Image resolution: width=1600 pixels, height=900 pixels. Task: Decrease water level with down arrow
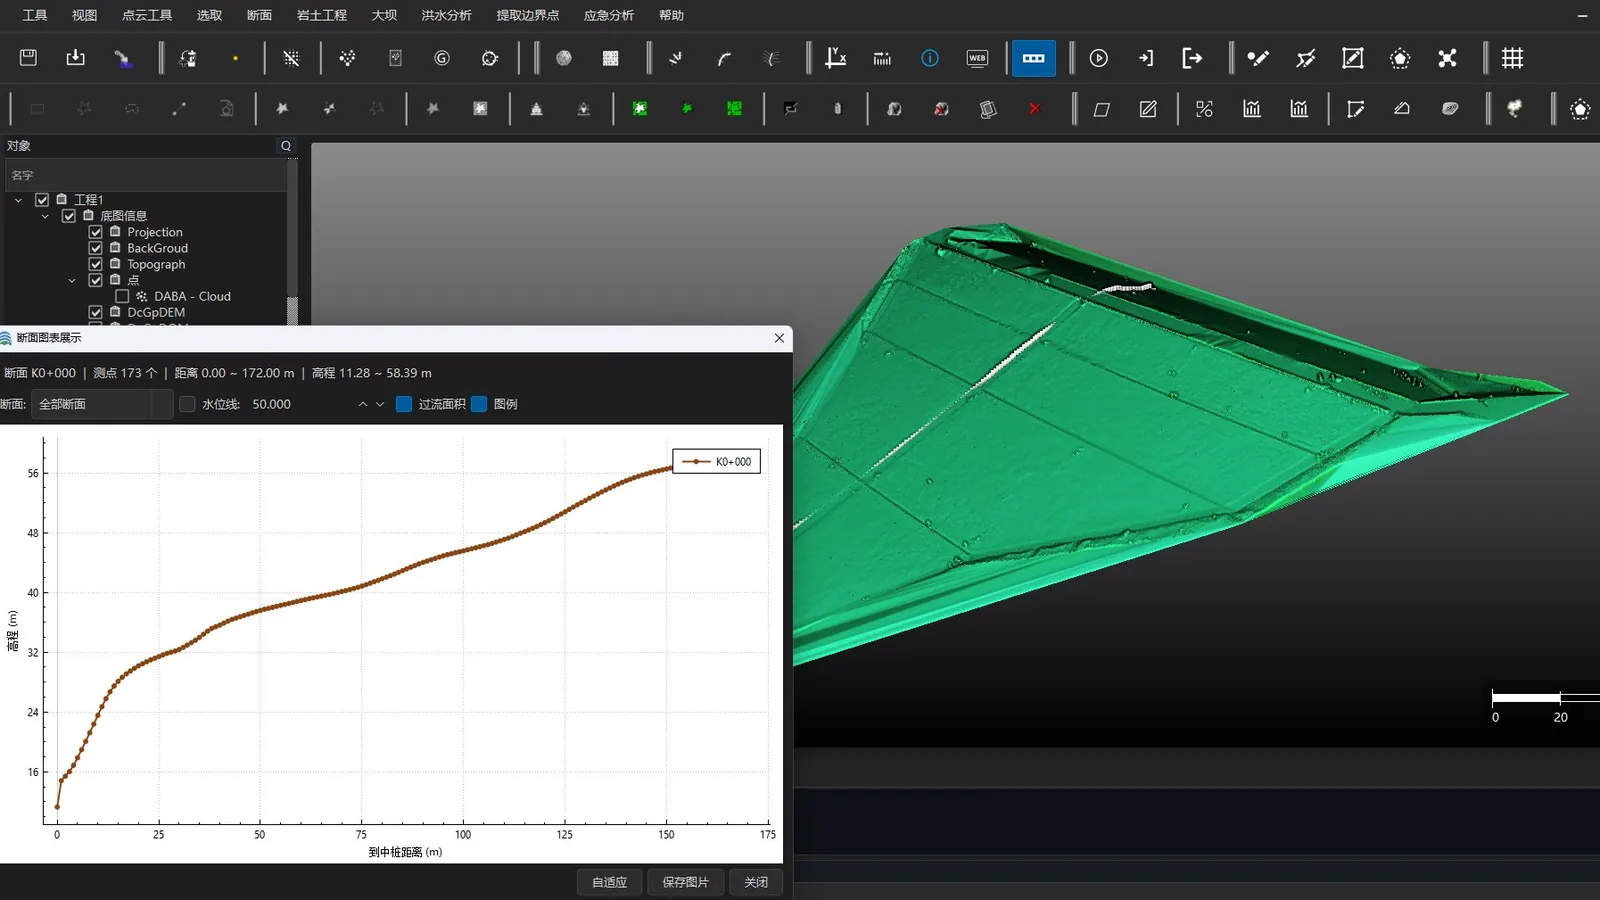380,404
